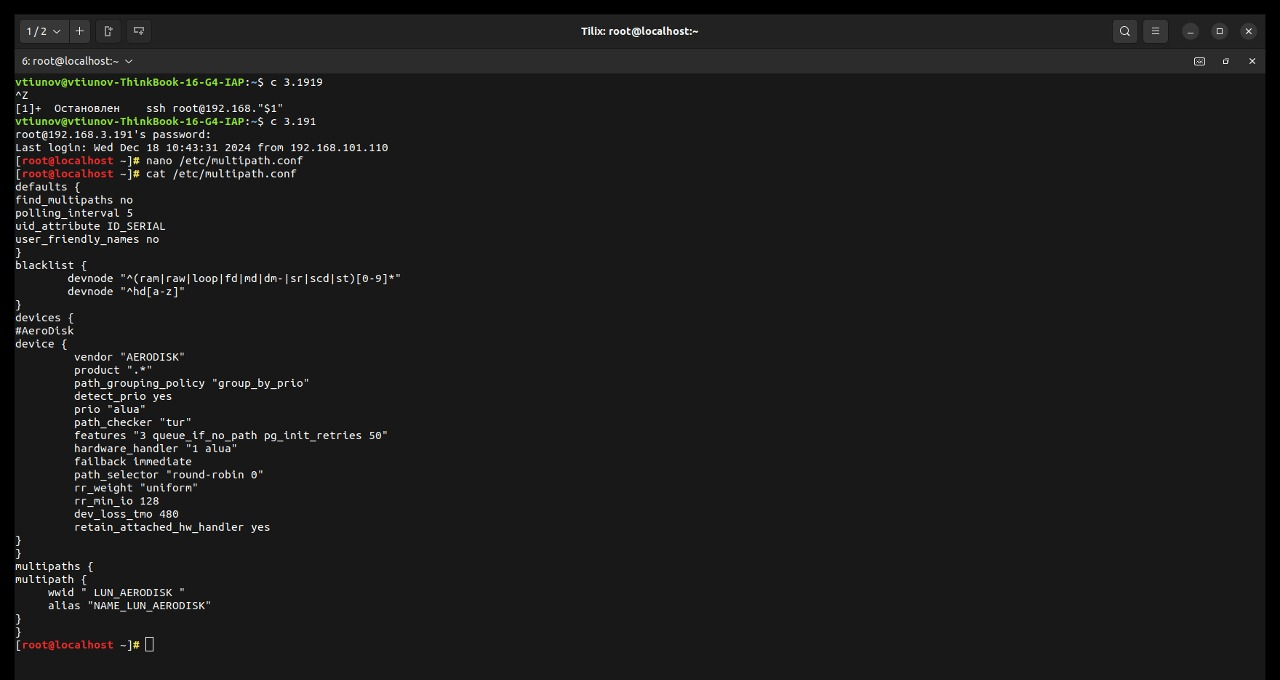Click the "detect_prio yes" line

pos(123,396)
